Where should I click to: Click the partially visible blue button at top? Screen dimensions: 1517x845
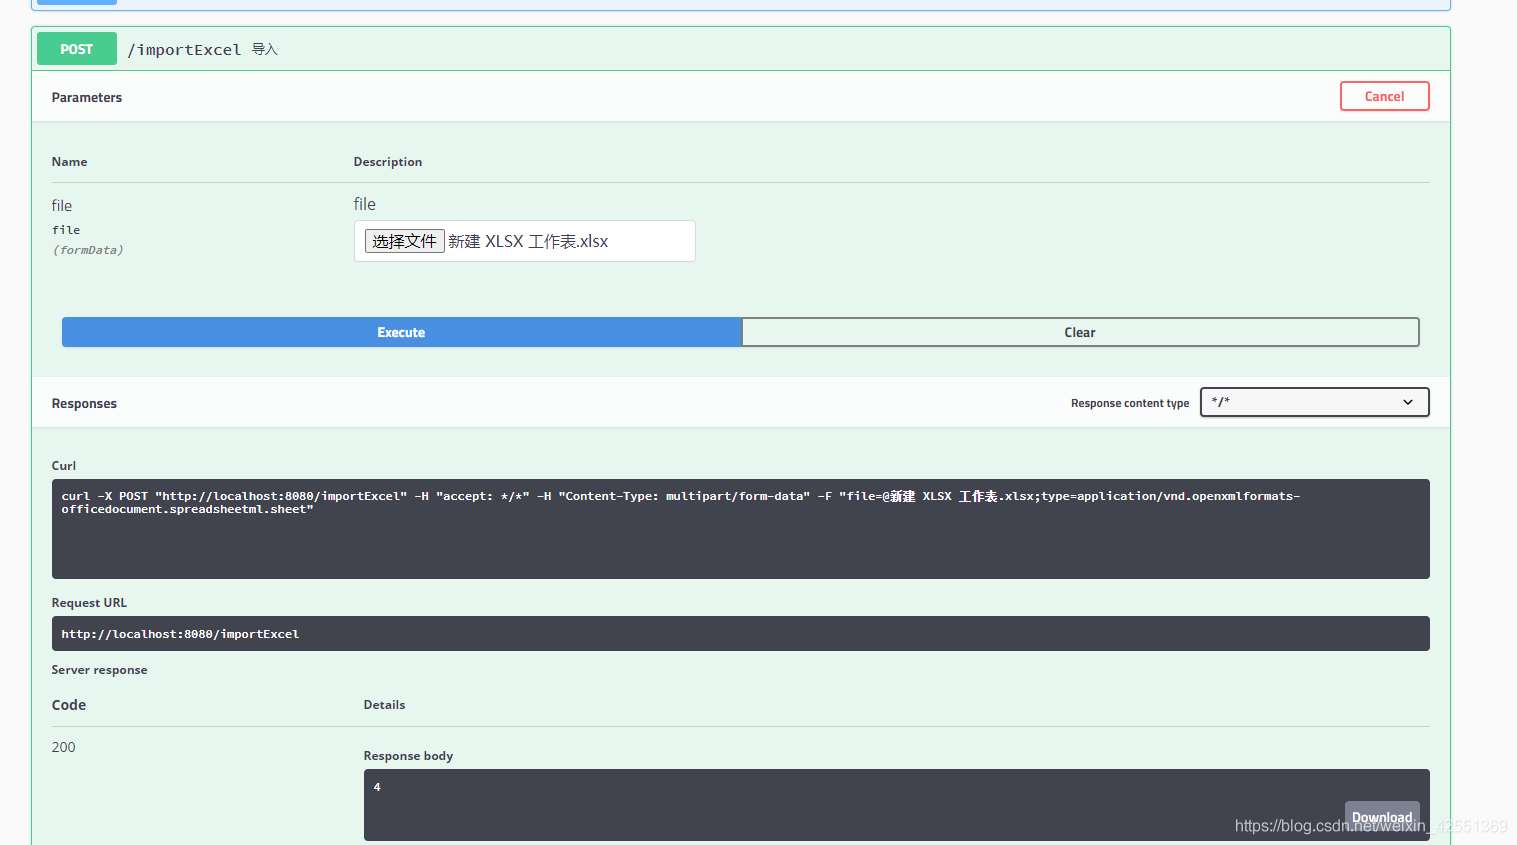point(75,2)
